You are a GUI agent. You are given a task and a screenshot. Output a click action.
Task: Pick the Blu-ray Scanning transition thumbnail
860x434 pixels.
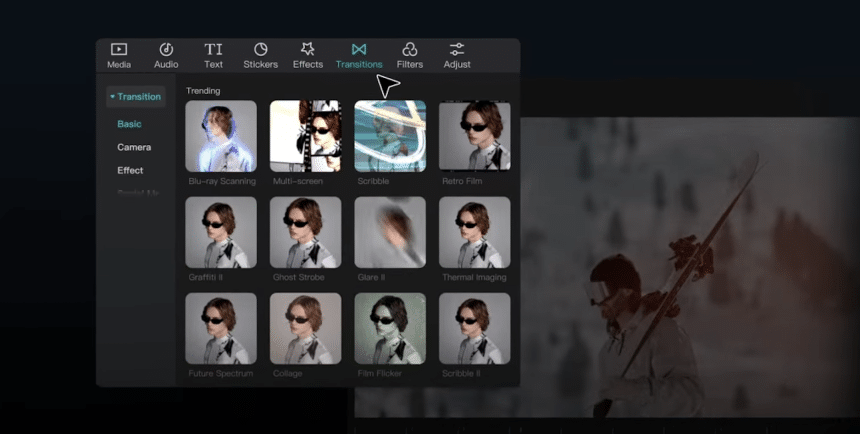coord(221,136)
